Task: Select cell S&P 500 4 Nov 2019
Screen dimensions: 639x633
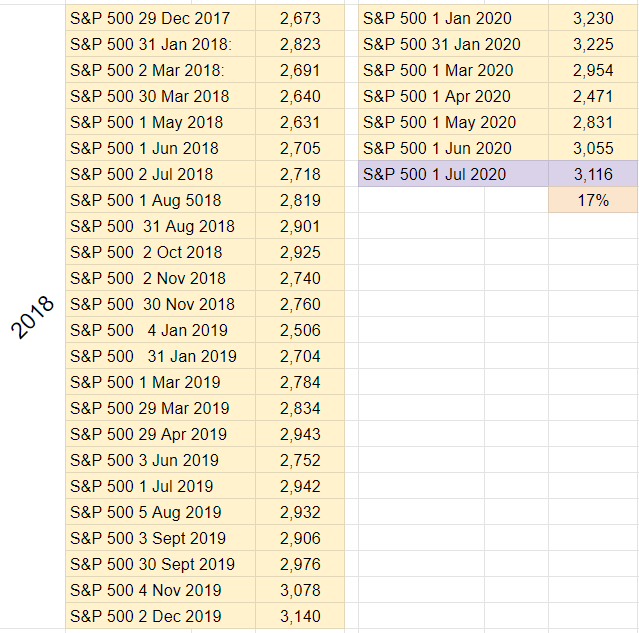Action: tap(160, 590)
